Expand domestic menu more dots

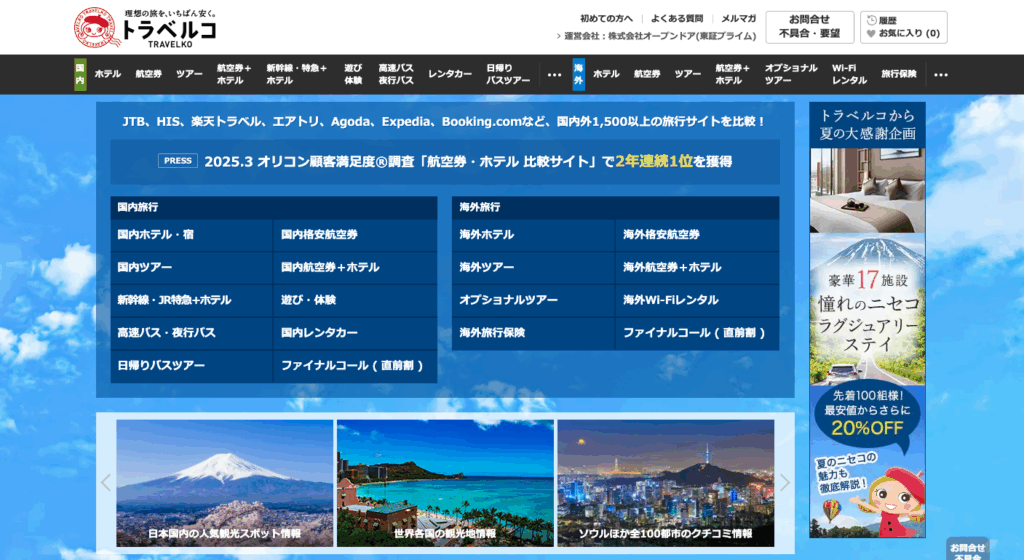click(554, 74)
